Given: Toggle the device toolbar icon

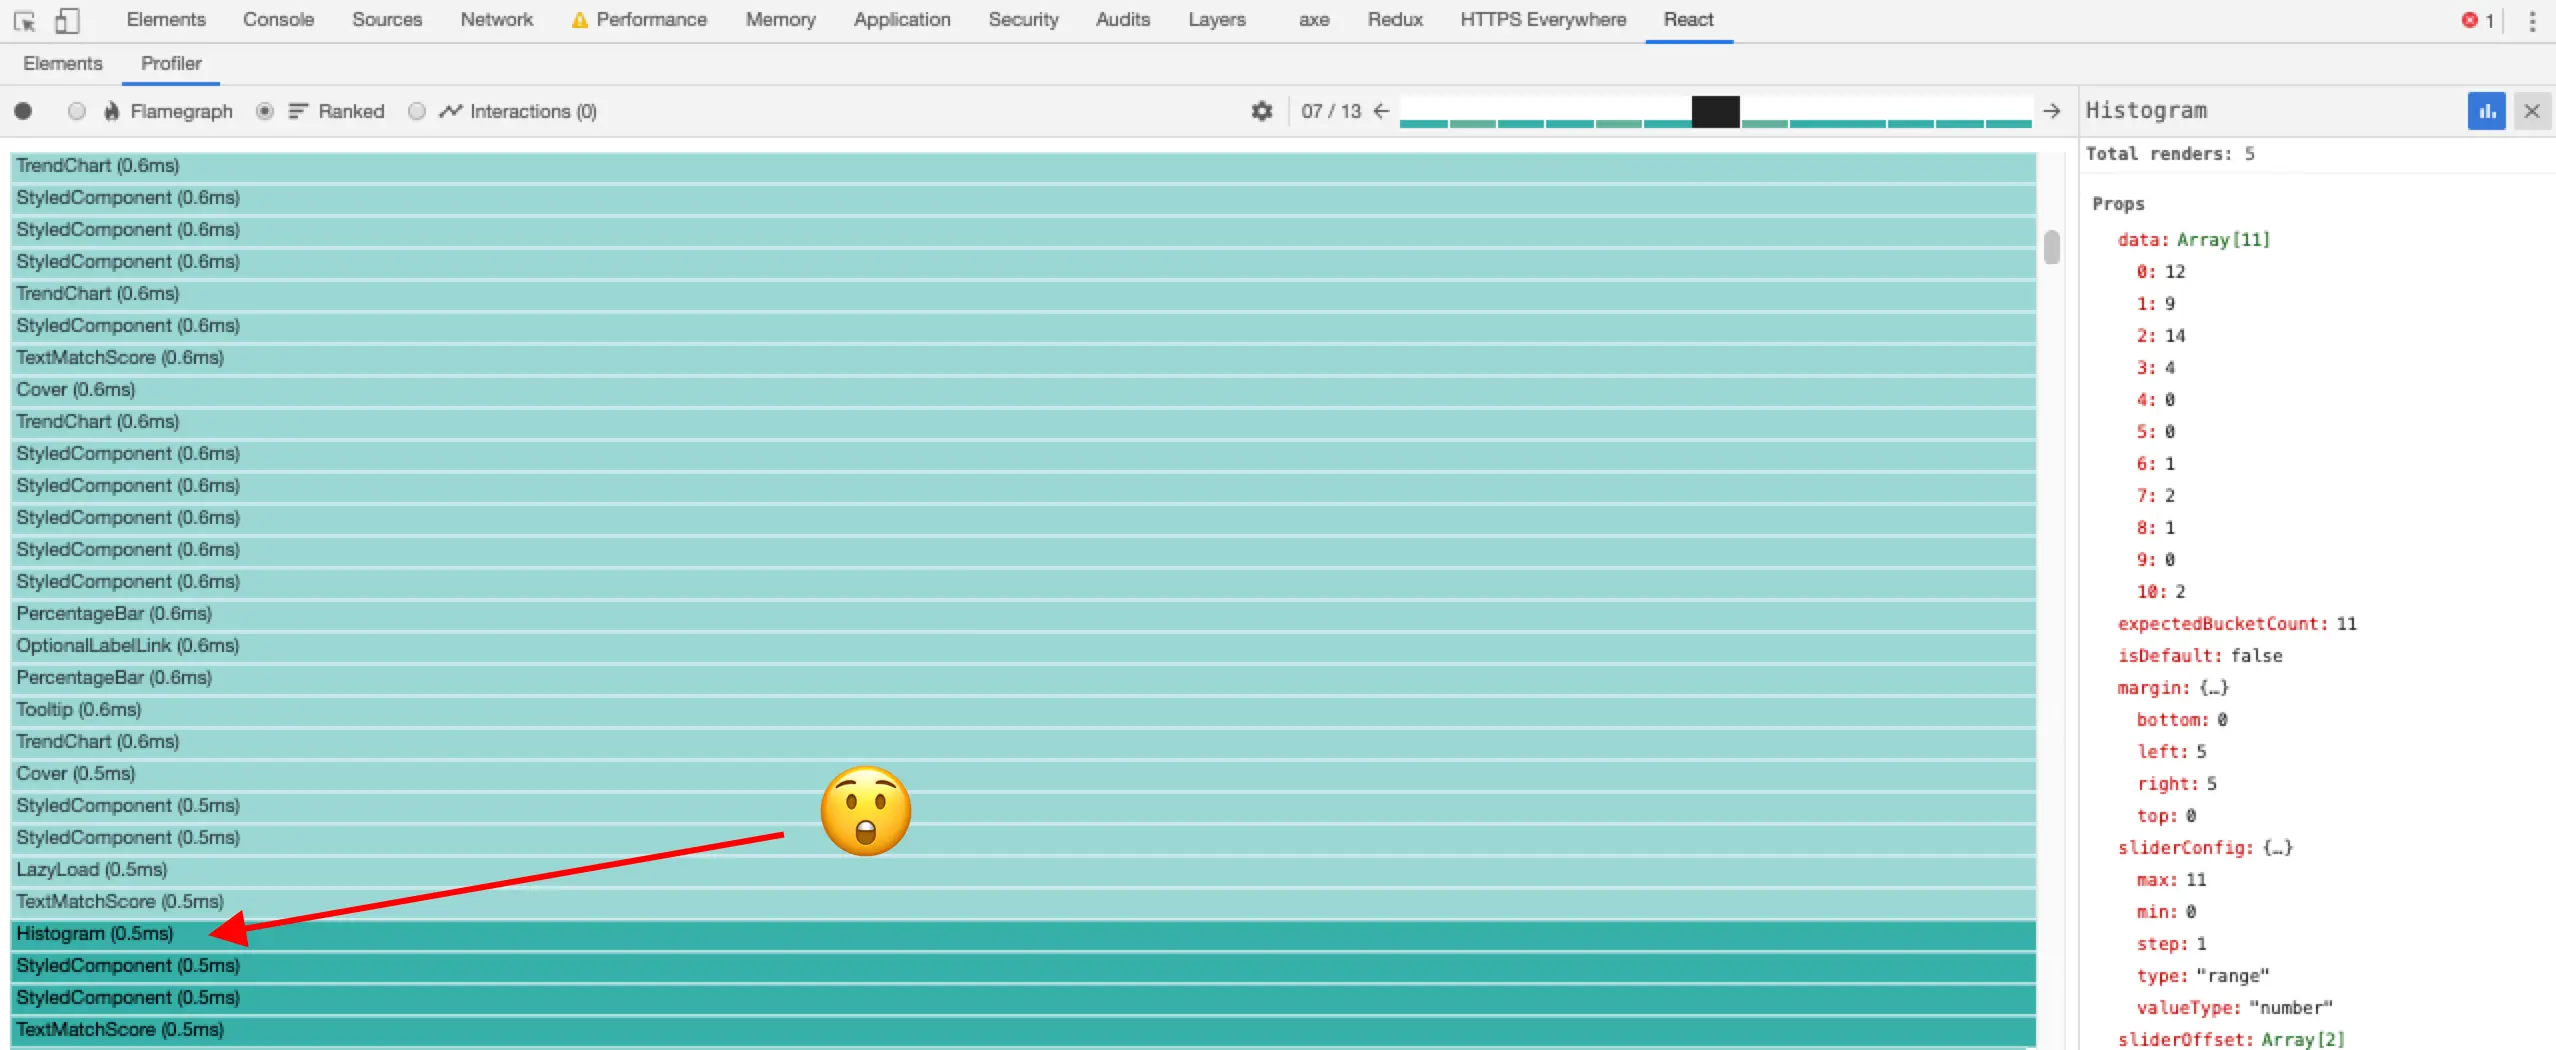Looking at the screenshot, I should [x=67, y=20].
